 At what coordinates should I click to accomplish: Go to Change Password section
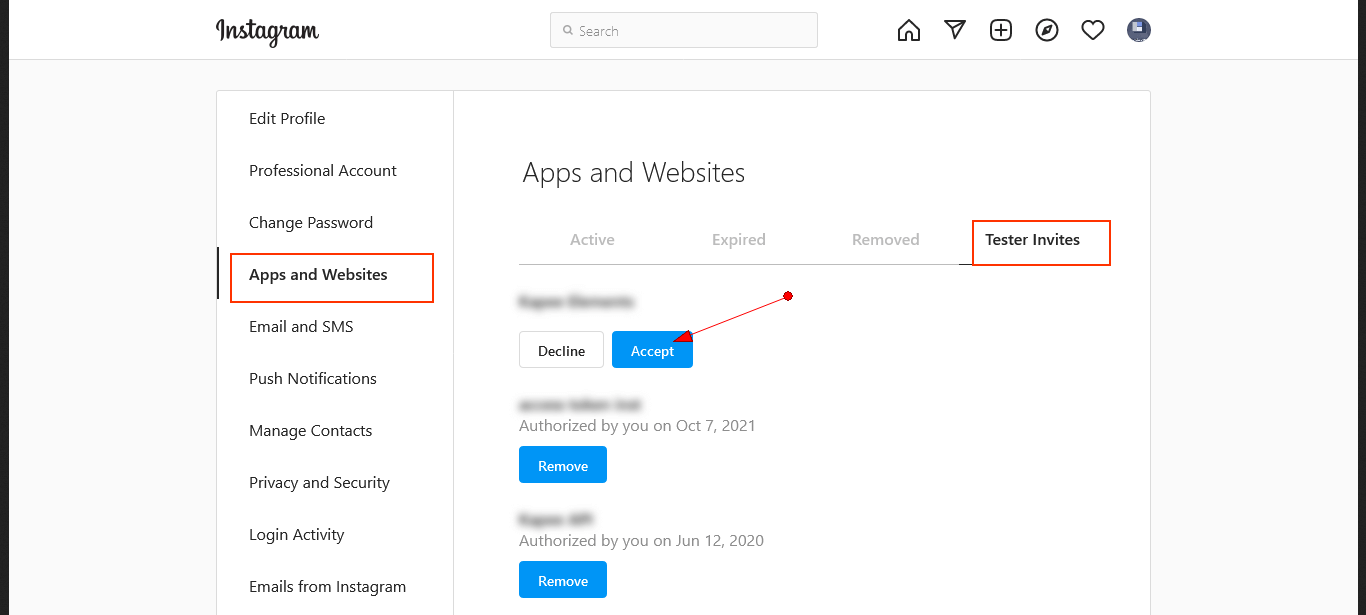311,223
